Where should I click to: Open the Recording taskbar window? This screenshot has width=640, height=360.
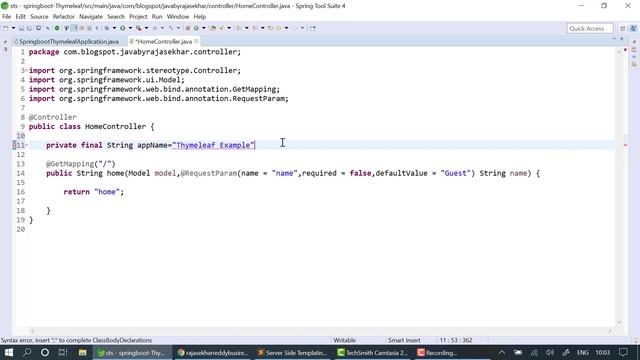click(438, 352)
